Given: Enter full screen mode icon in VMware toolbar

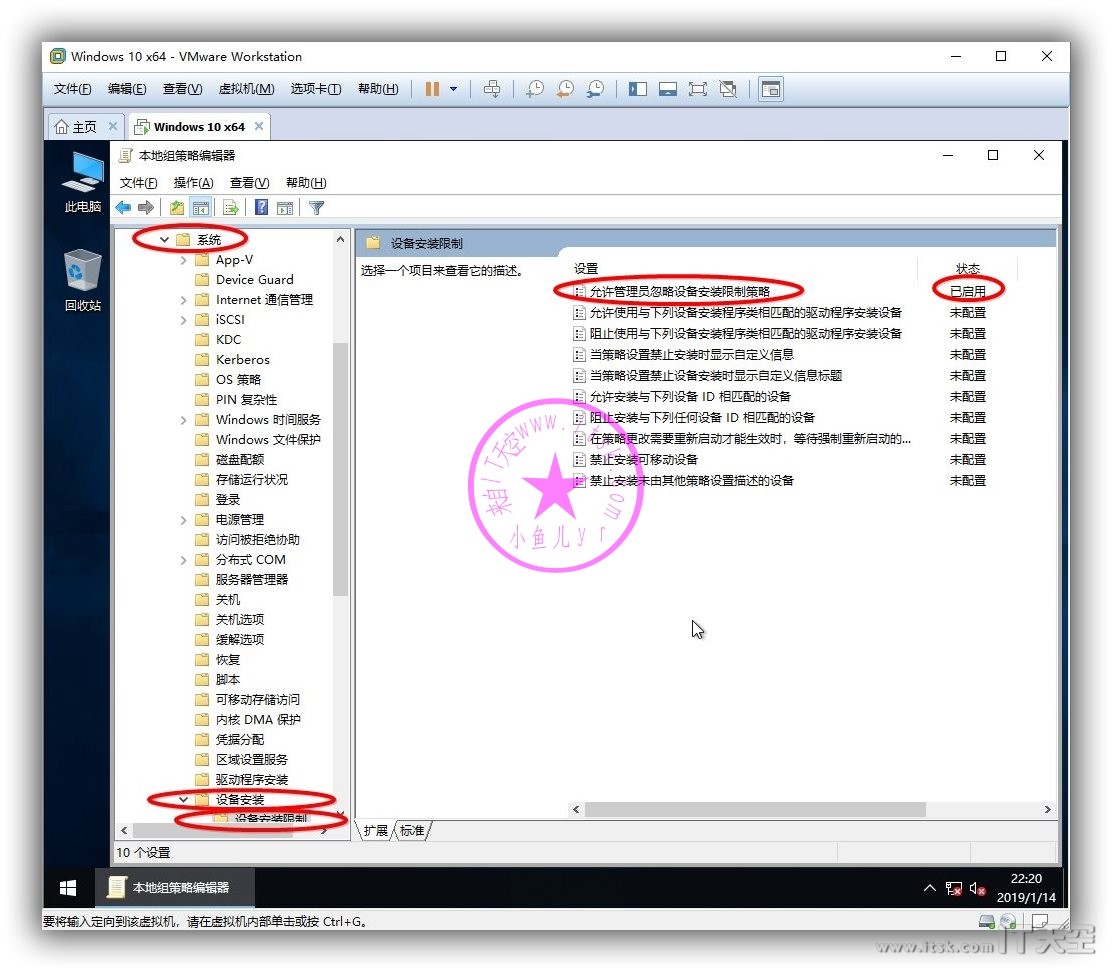Looking at the screenshot, I should 698,89.
